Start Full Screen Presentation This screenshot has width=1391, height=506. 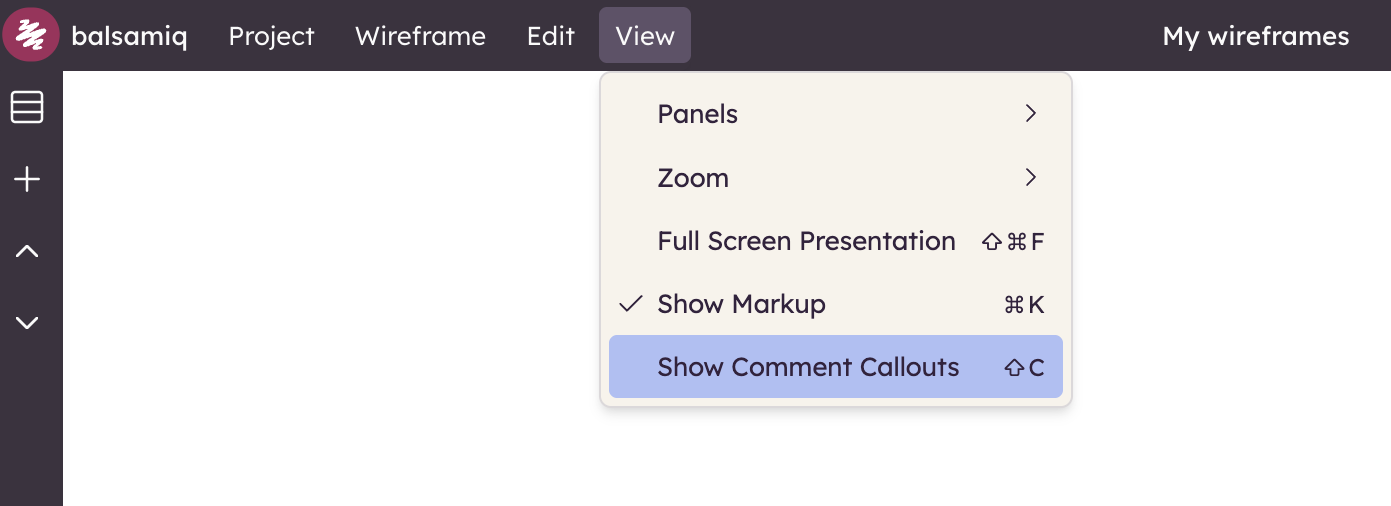(806, 241)
